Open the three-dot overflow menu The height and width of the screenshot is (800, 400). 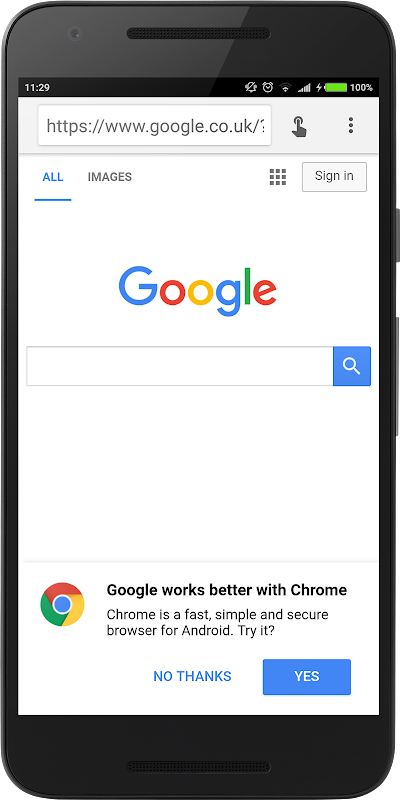[x=351, y=125]
